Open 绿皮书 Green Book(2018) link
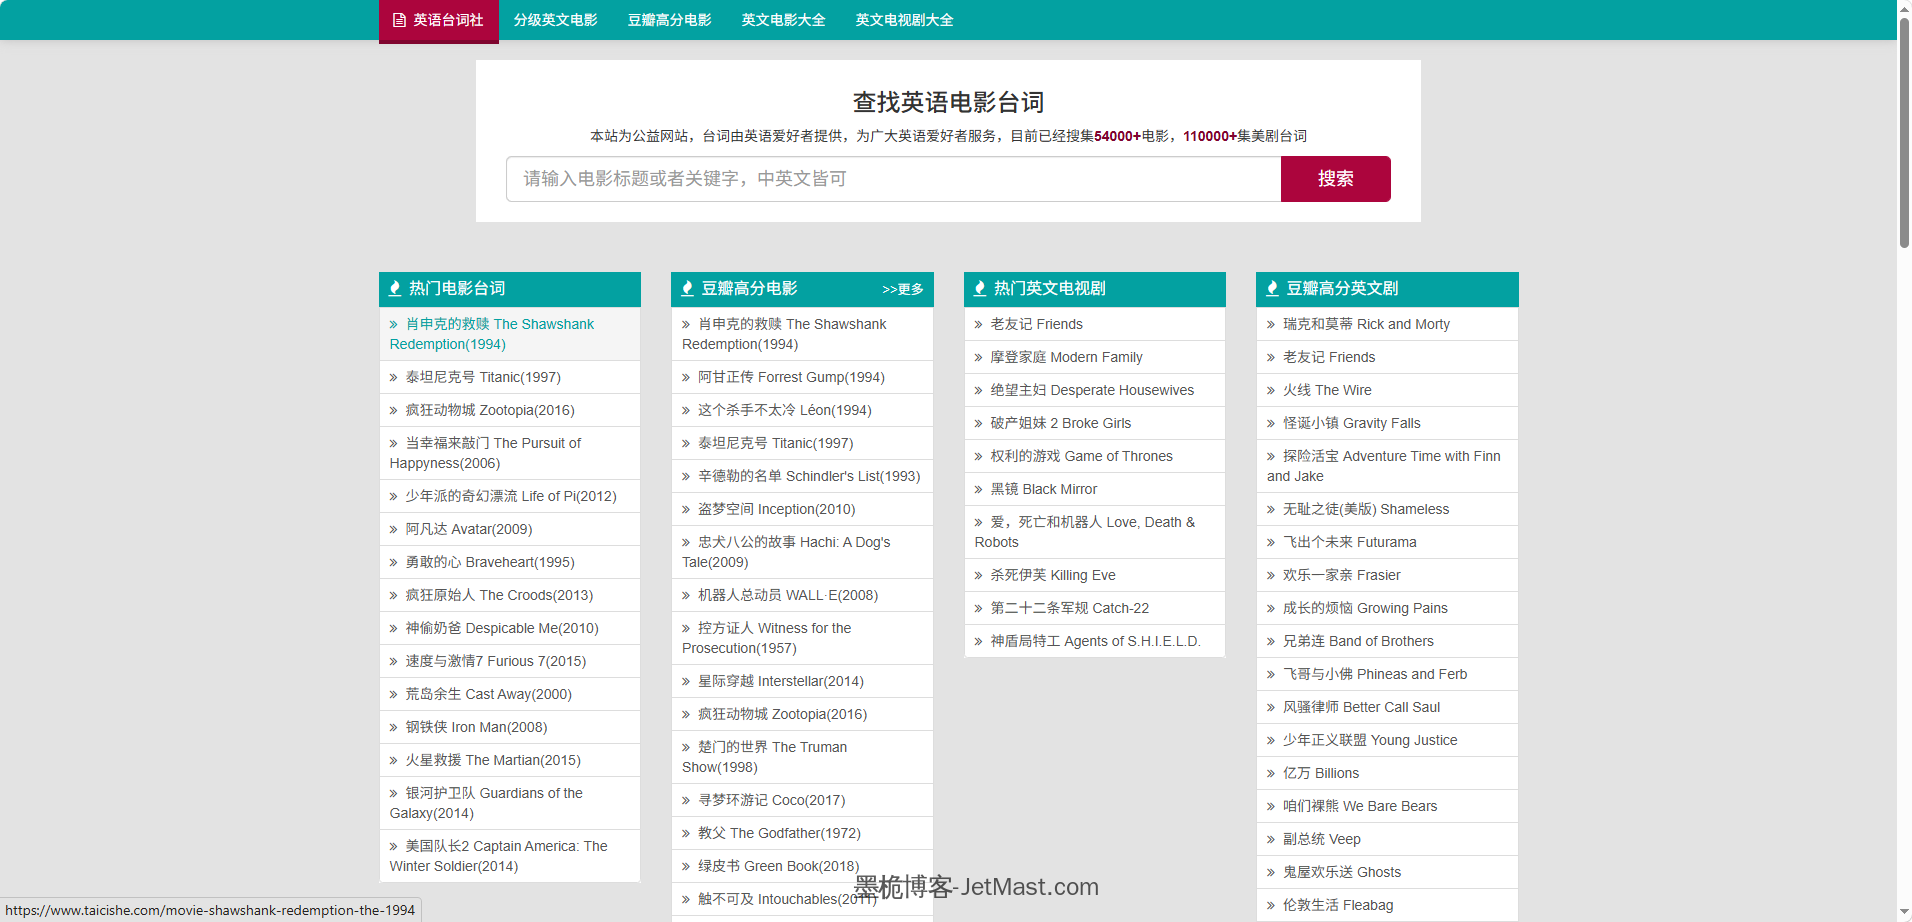The width and height of the screenshot is (1912, 922). [778, 866]
